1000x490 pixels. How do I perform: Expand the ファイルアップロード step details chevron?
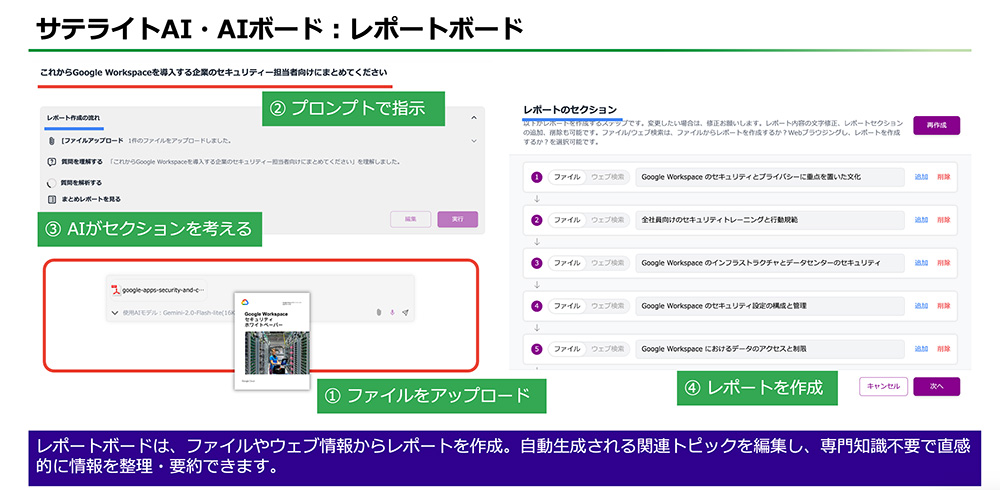tap(474, 140)
